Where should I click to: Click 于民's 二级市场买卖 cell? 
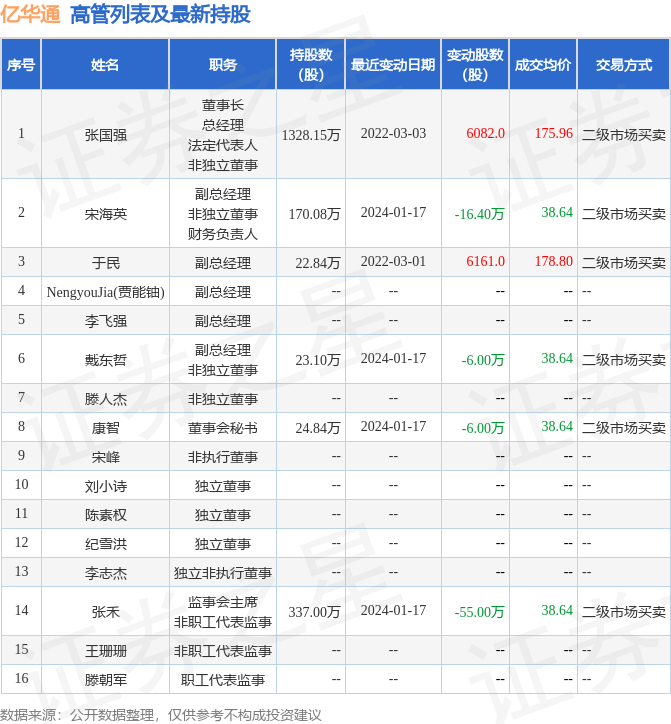[x=624, y=263]
